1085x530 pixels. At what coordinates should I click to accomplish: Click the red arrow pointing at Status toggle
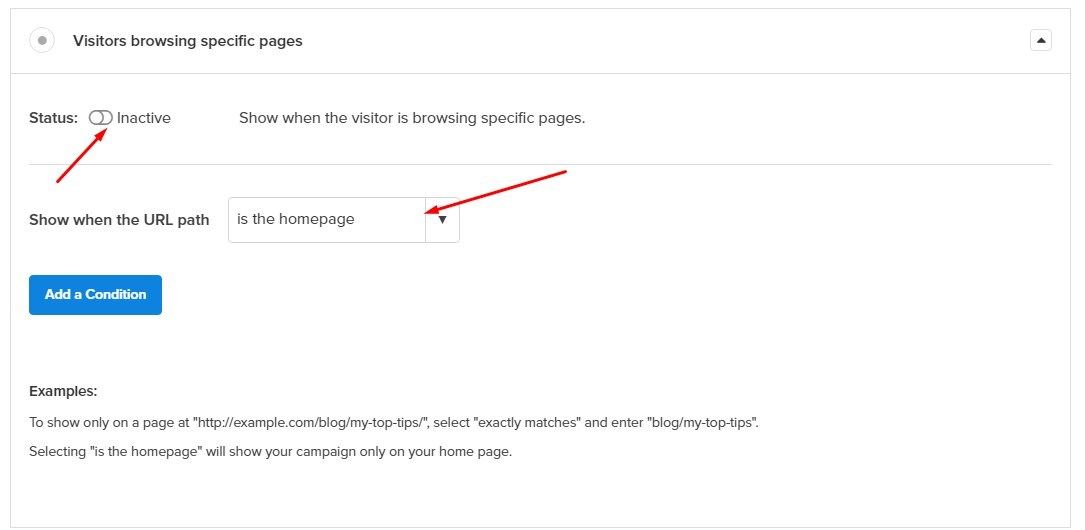[x=80, y=156]
